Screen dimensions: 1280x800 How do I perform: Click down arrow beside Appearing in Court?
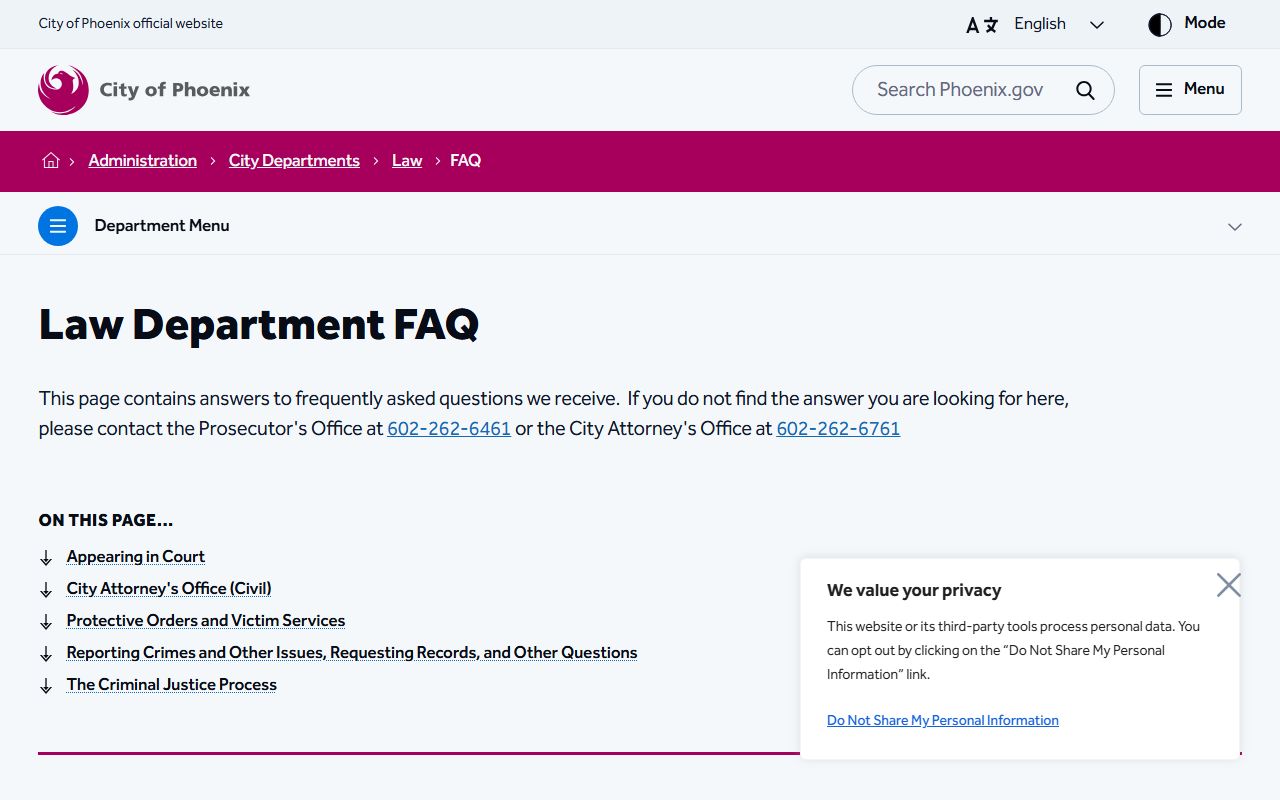(x=45, y=558)
